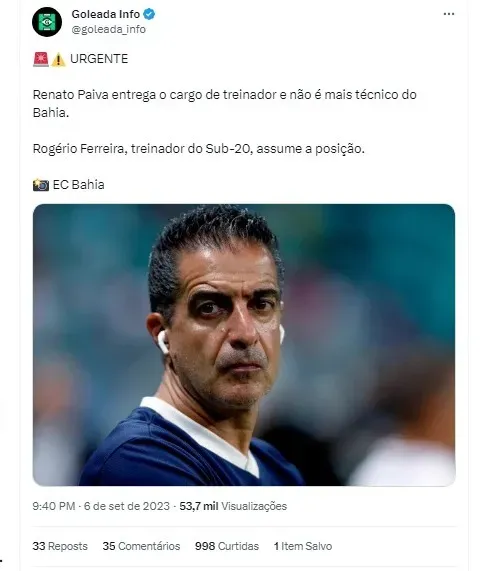This screenshot has width=489, height=571.
Task: Open the 1 Item Salvo count
Action: pos(303,546)
